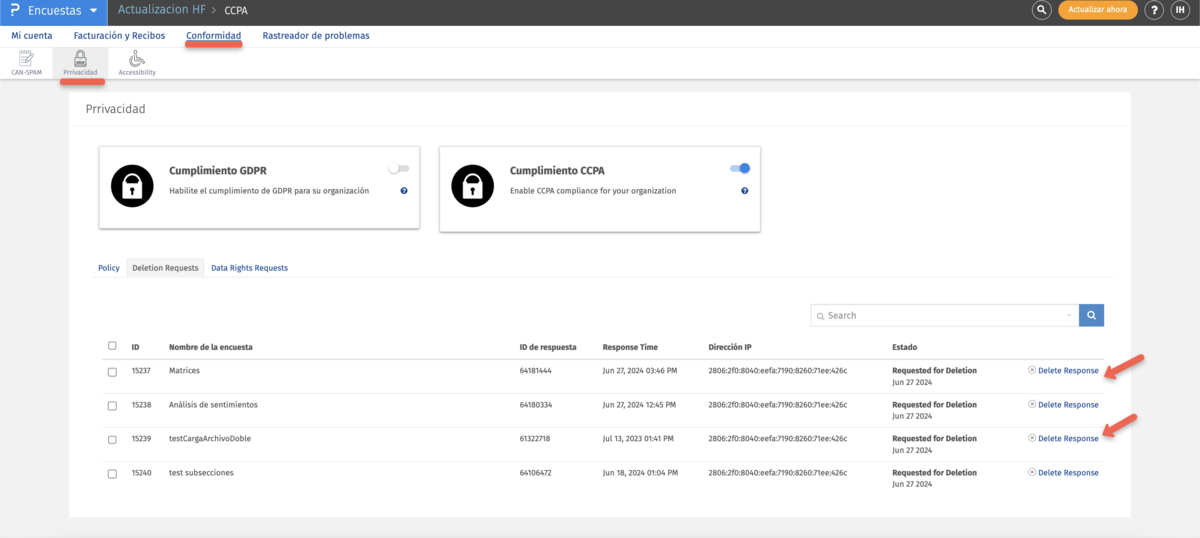Open the help question mark icon

point(1154,10)
